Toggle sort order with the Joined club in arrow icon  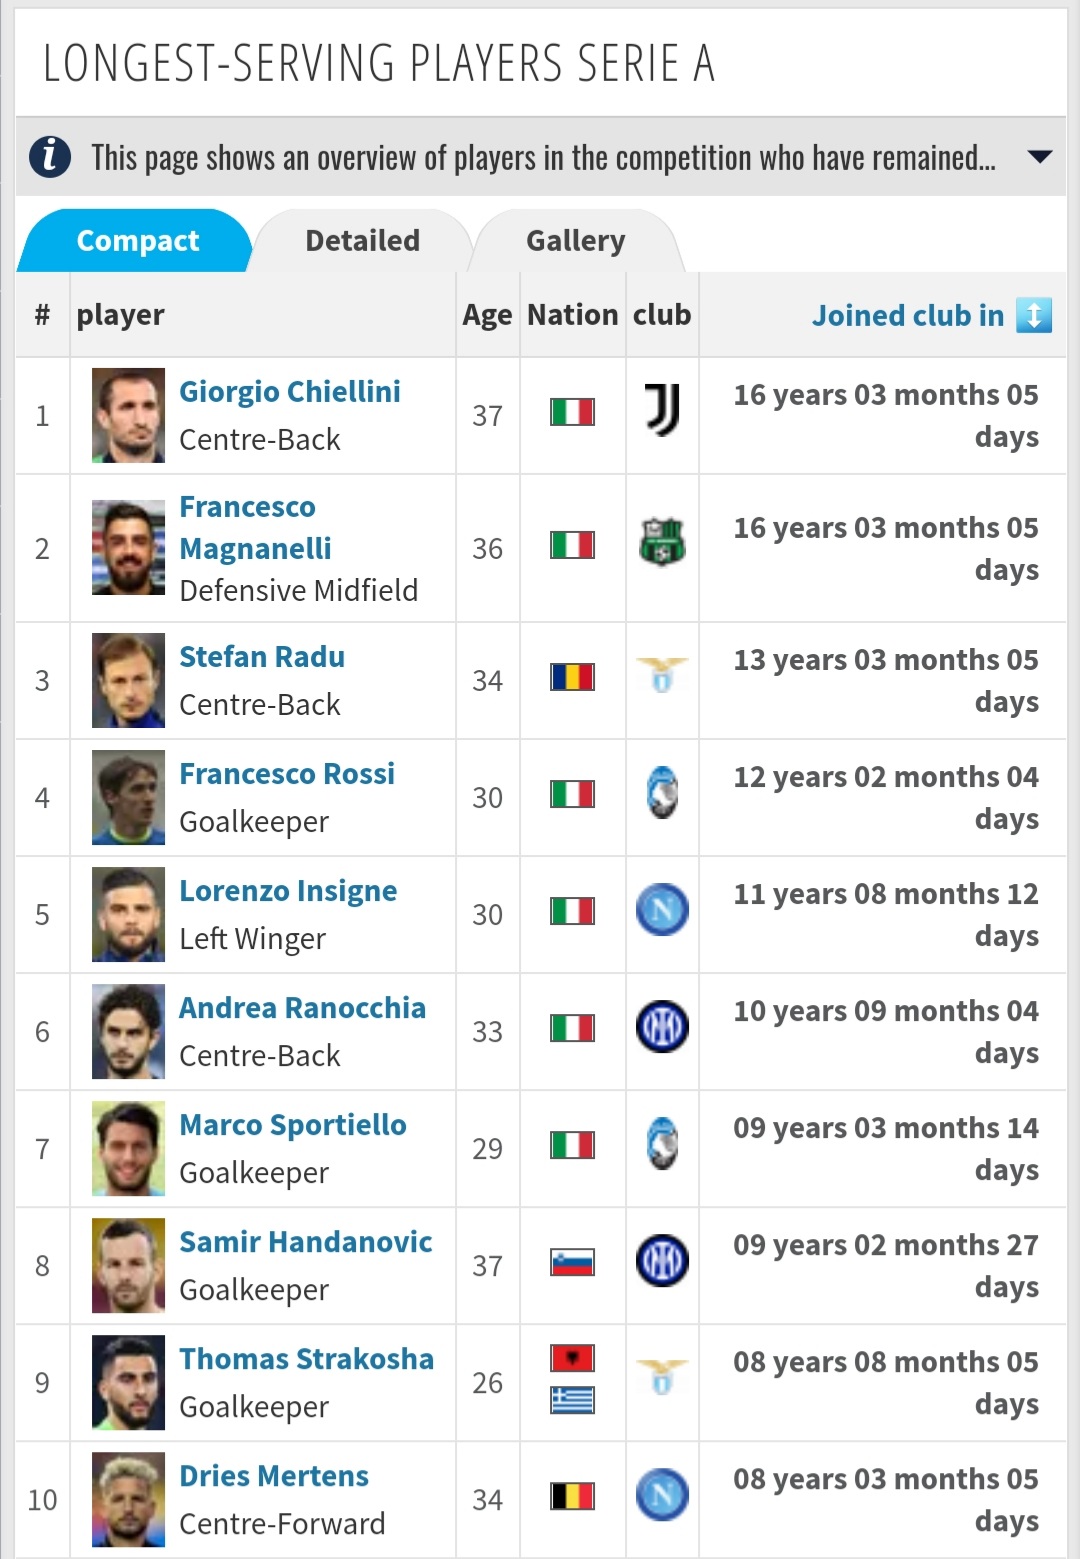click(x=1034, y=315)
